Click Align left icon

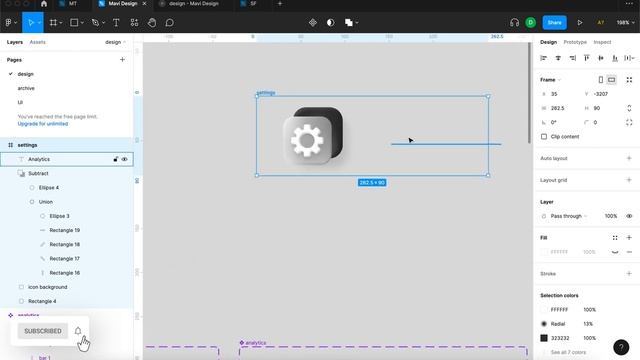(x=544, y=58)
